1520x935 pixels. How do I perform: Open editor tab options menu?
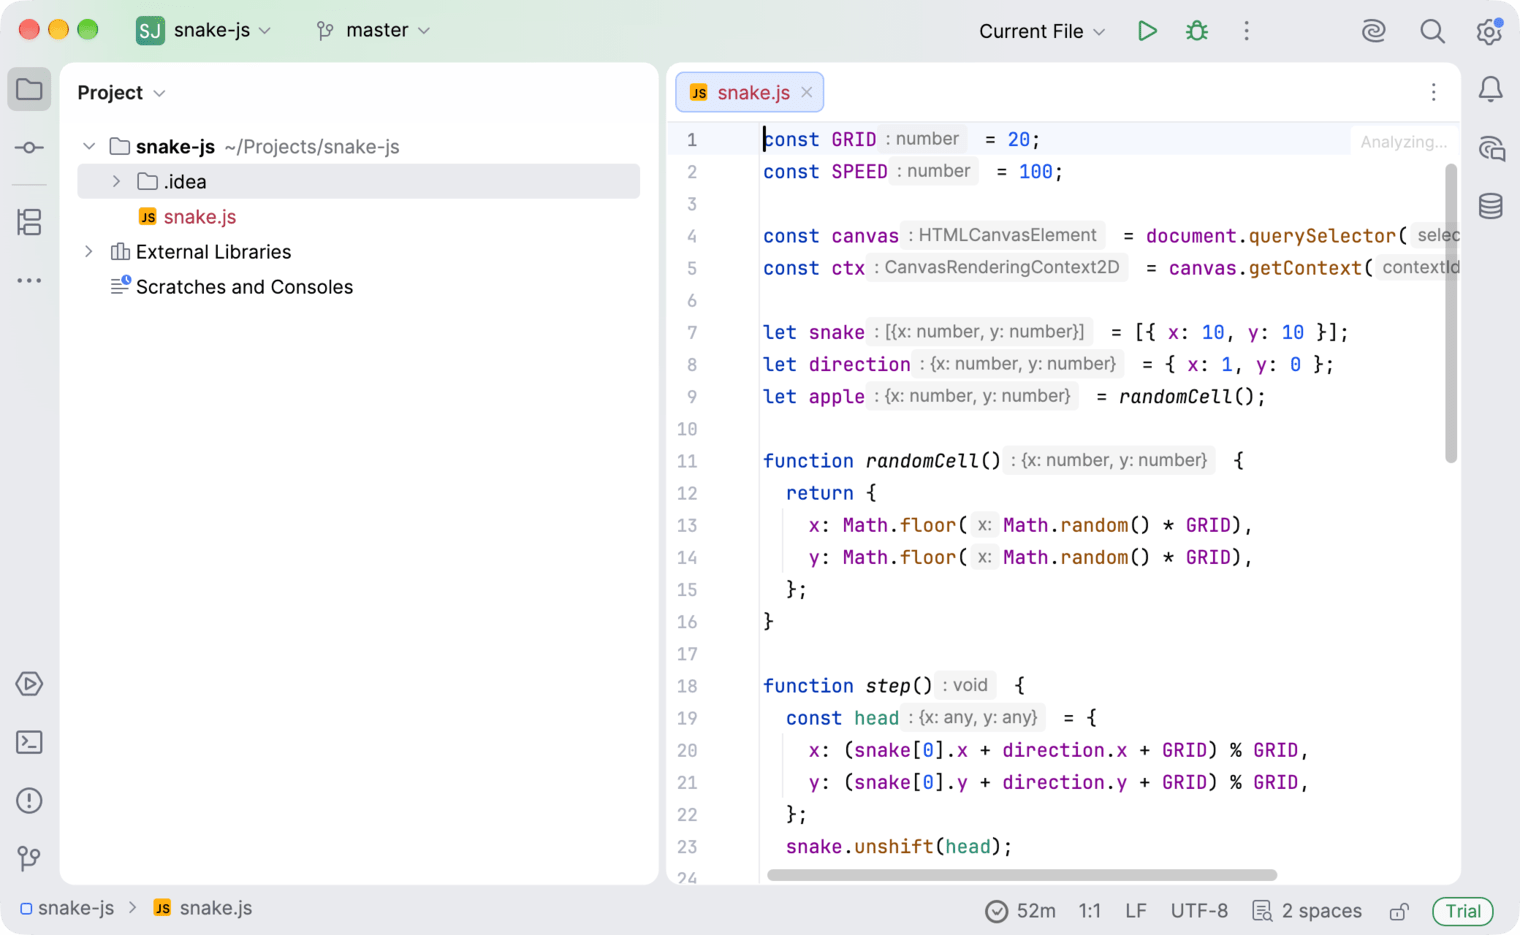tap(1433, 93)
